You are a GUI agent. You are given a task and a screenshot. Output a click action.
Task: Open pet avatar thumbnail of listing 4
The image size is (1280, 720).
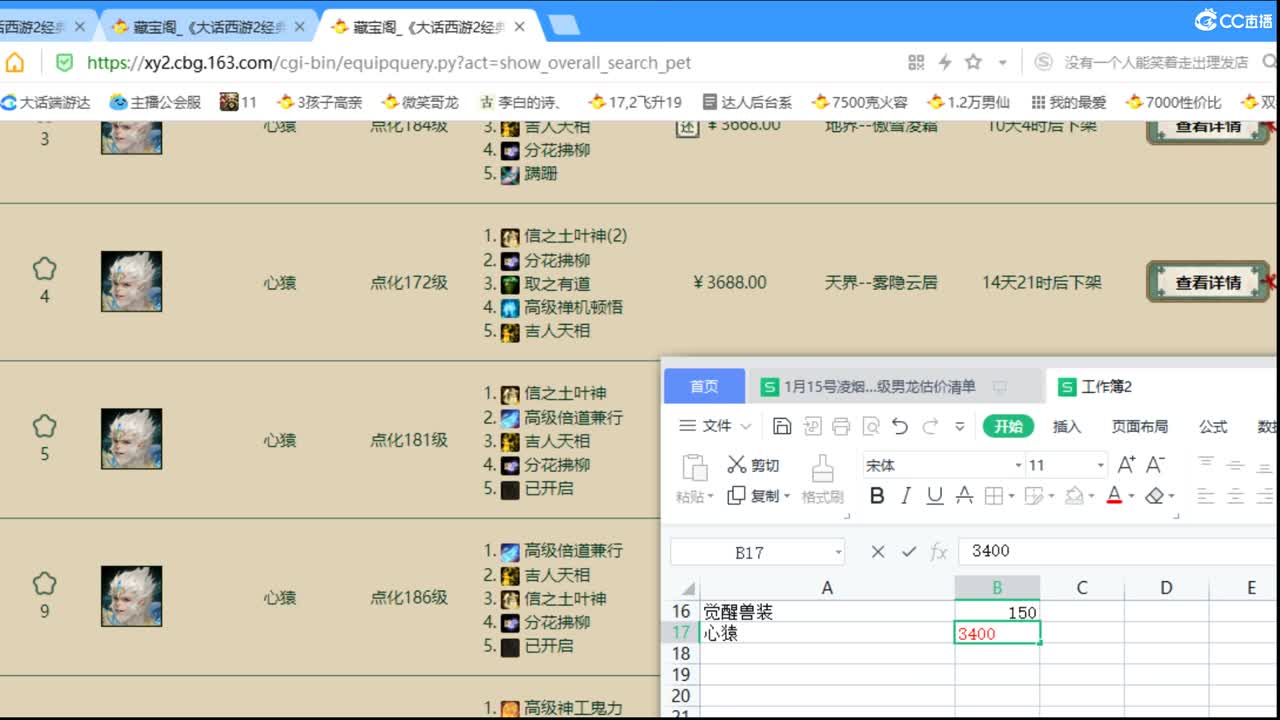pos(131,281)
